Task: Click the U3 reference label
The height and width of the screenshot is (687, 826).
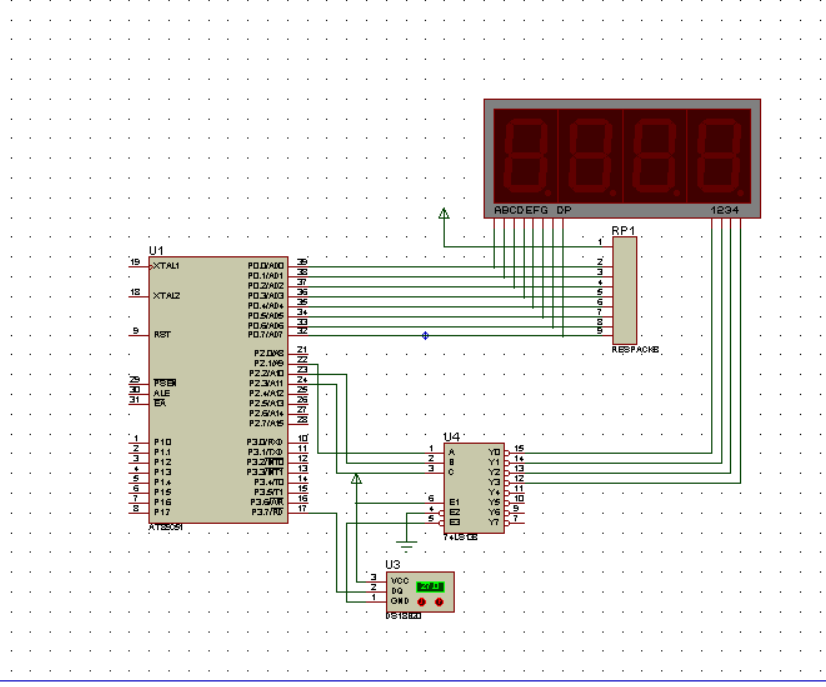Action: tap(393, 565)
